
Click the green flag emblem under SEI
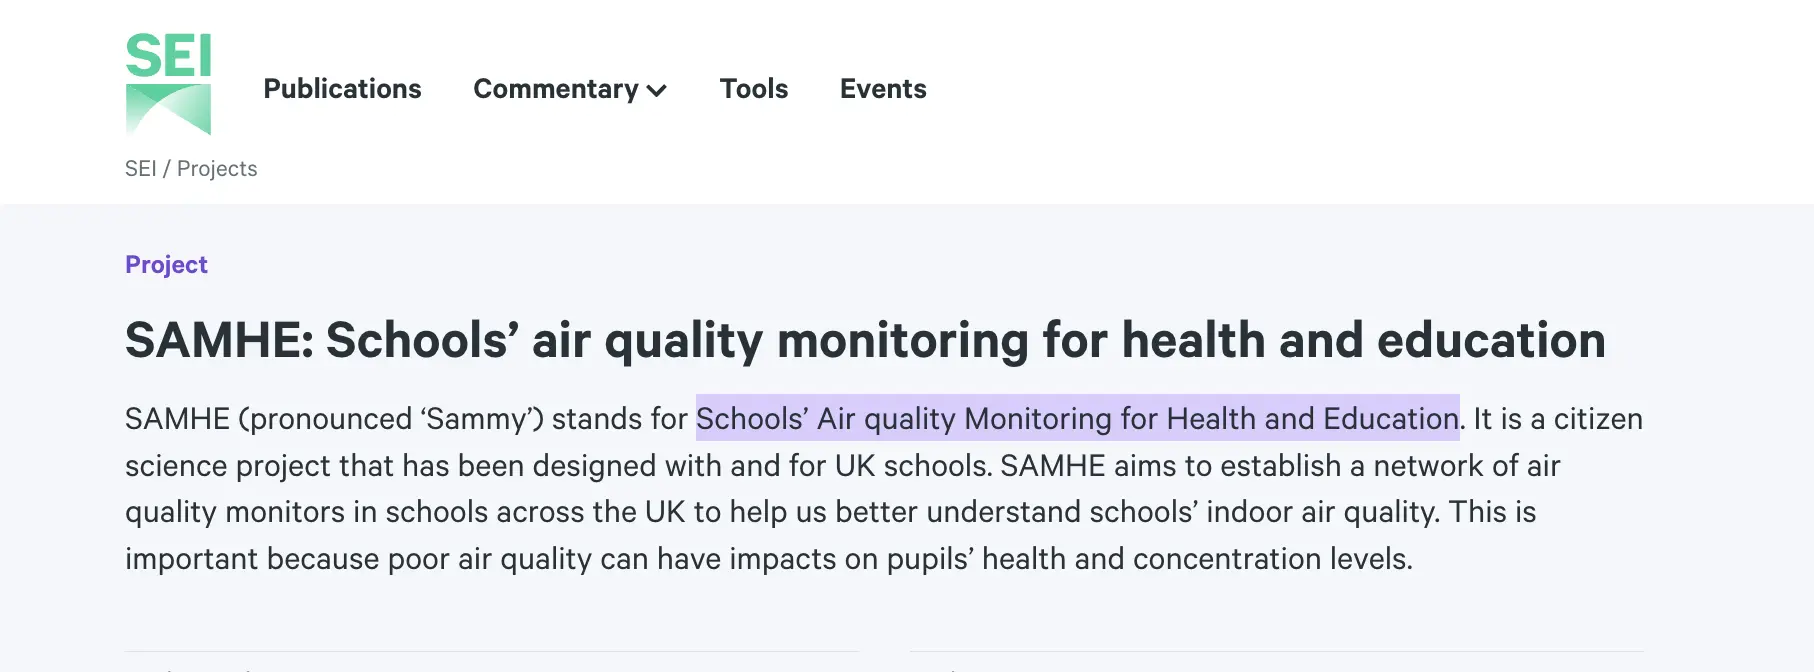tap(168, 108)
